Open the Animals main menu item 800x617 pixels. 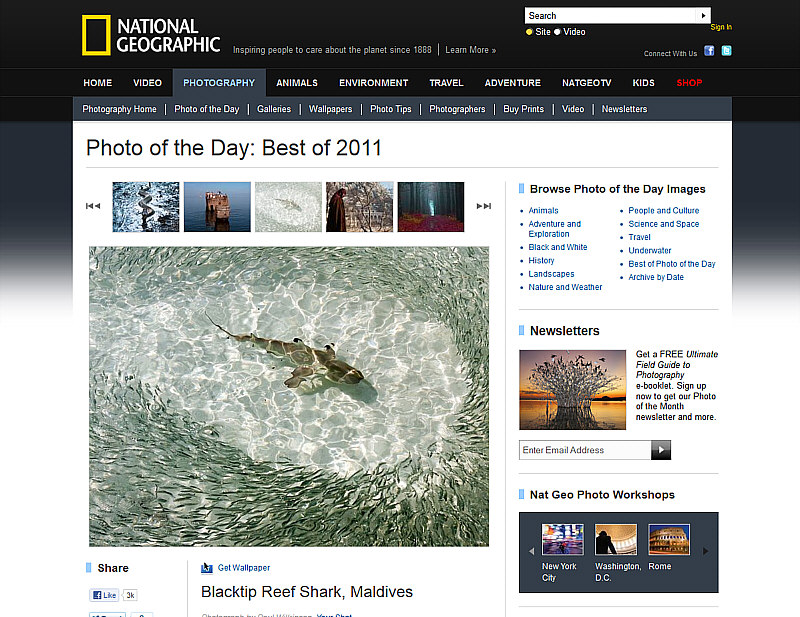[297, 83]
